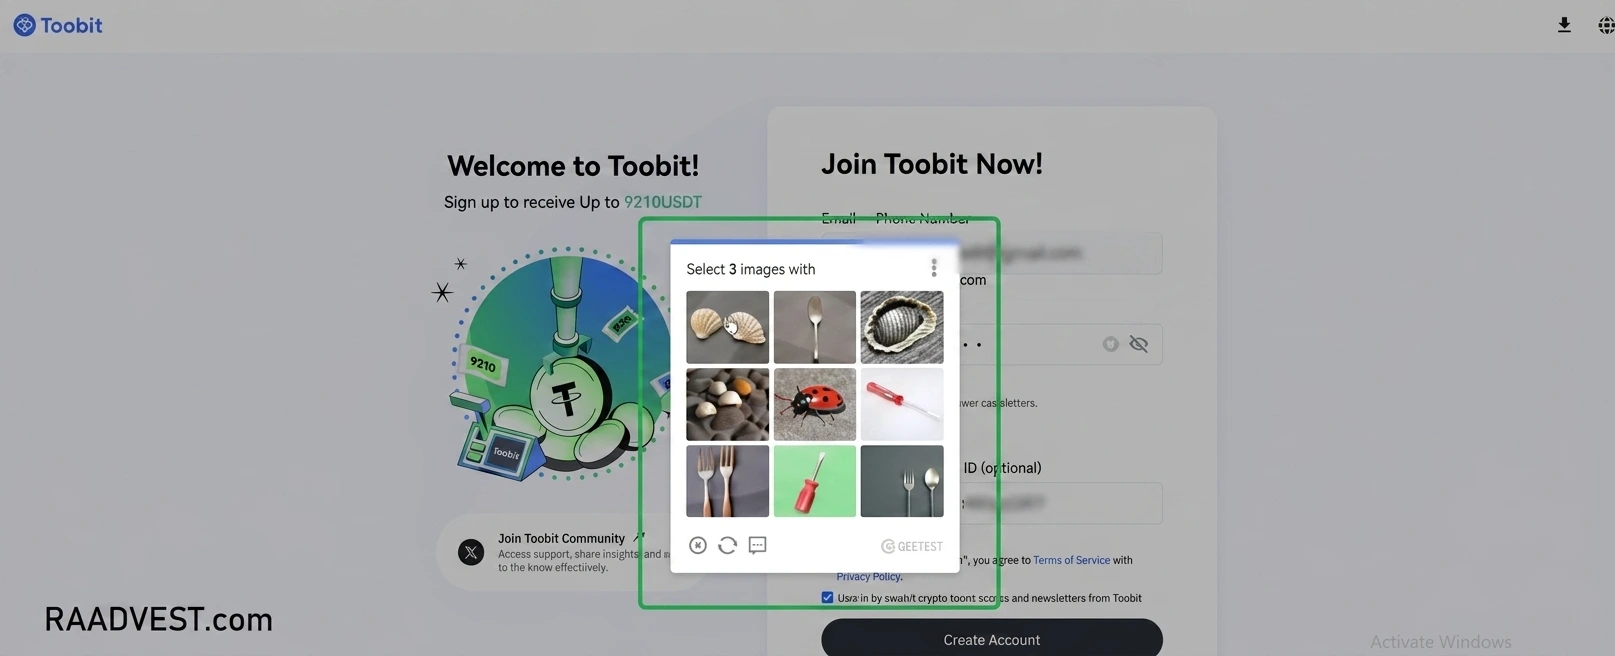
Task: Select the two forks image tile
Action: [x=728, y=481]
